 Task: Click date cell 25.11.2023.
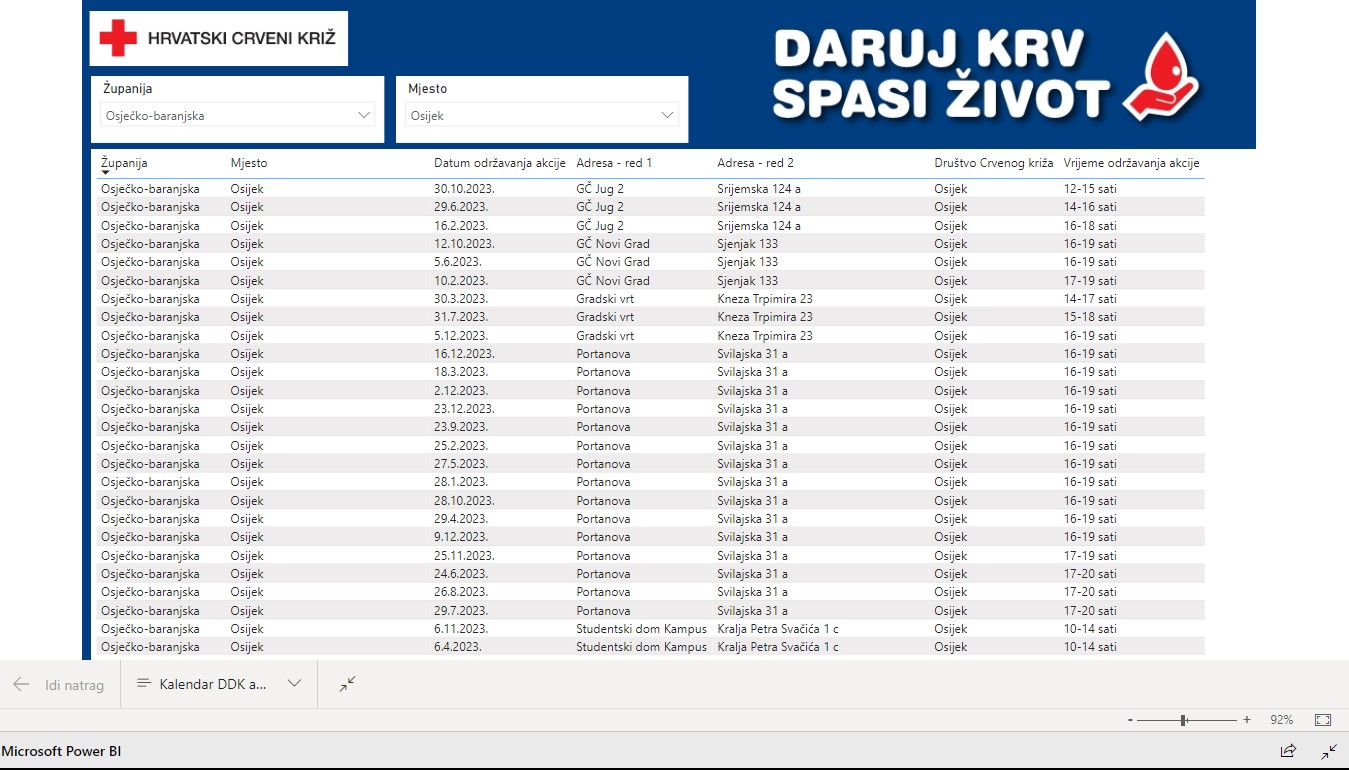[464, 556]
